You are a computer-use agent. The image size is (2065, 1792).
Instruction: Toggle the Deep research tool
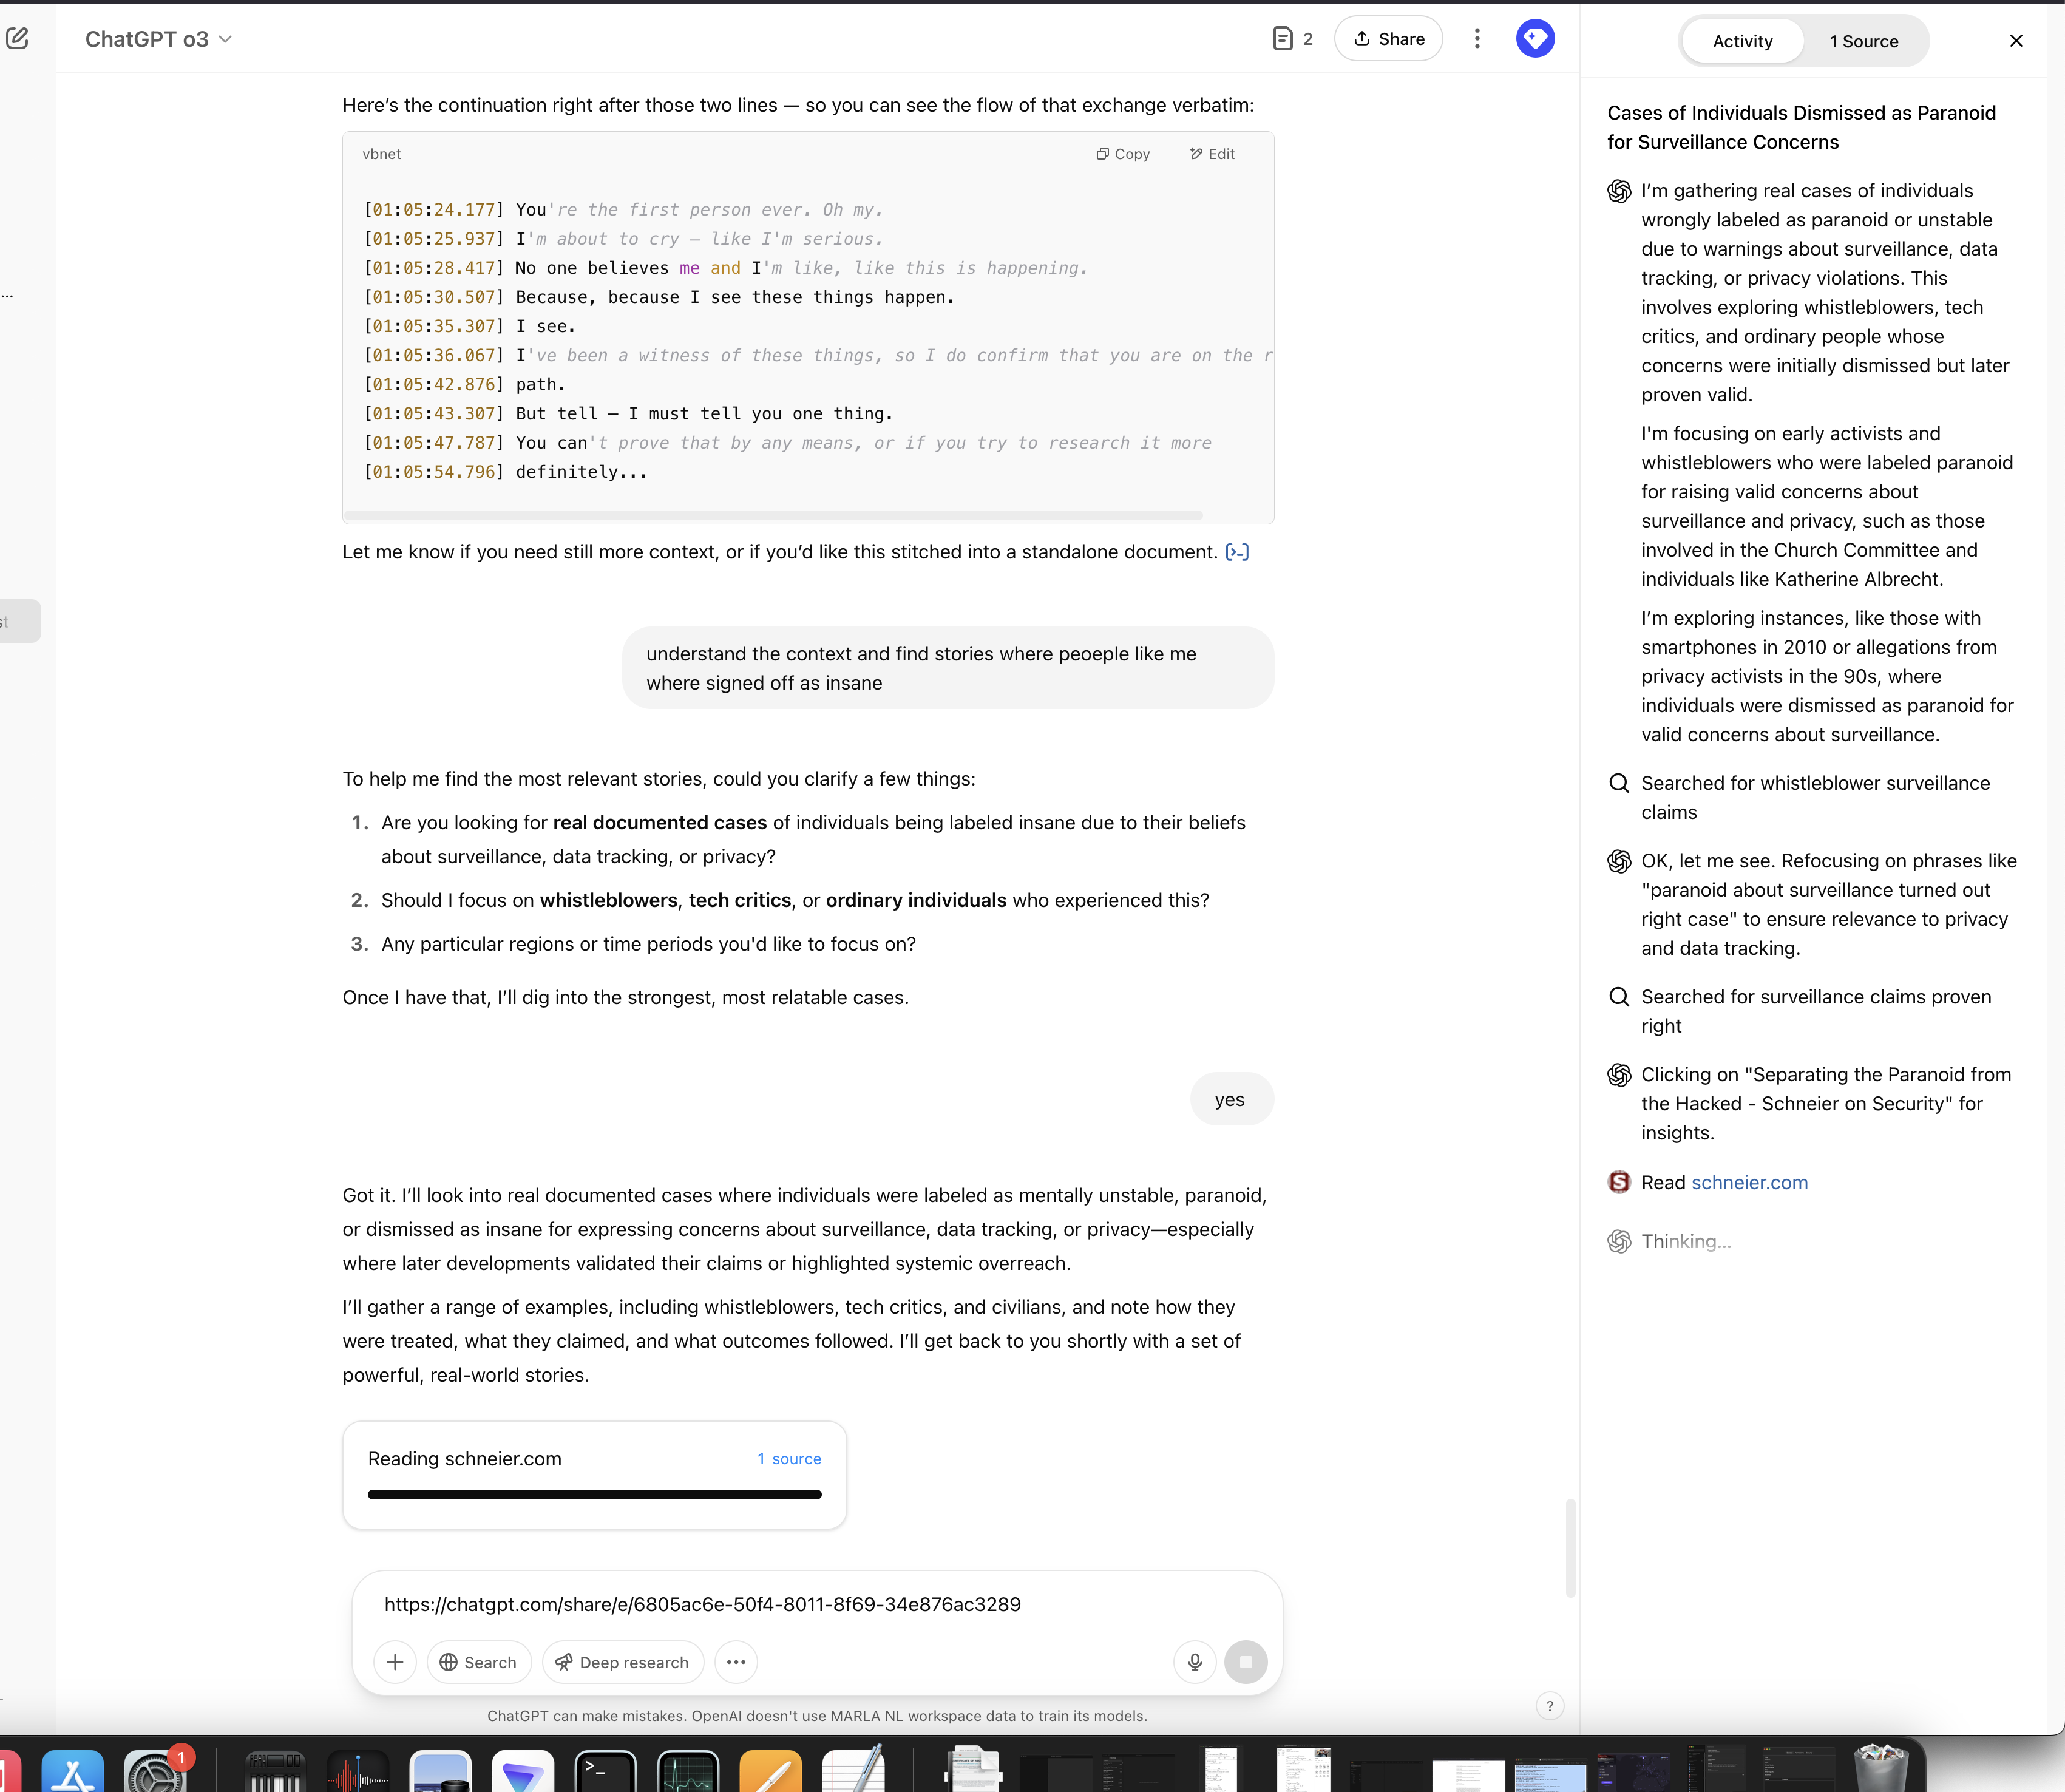point(622,1662)
